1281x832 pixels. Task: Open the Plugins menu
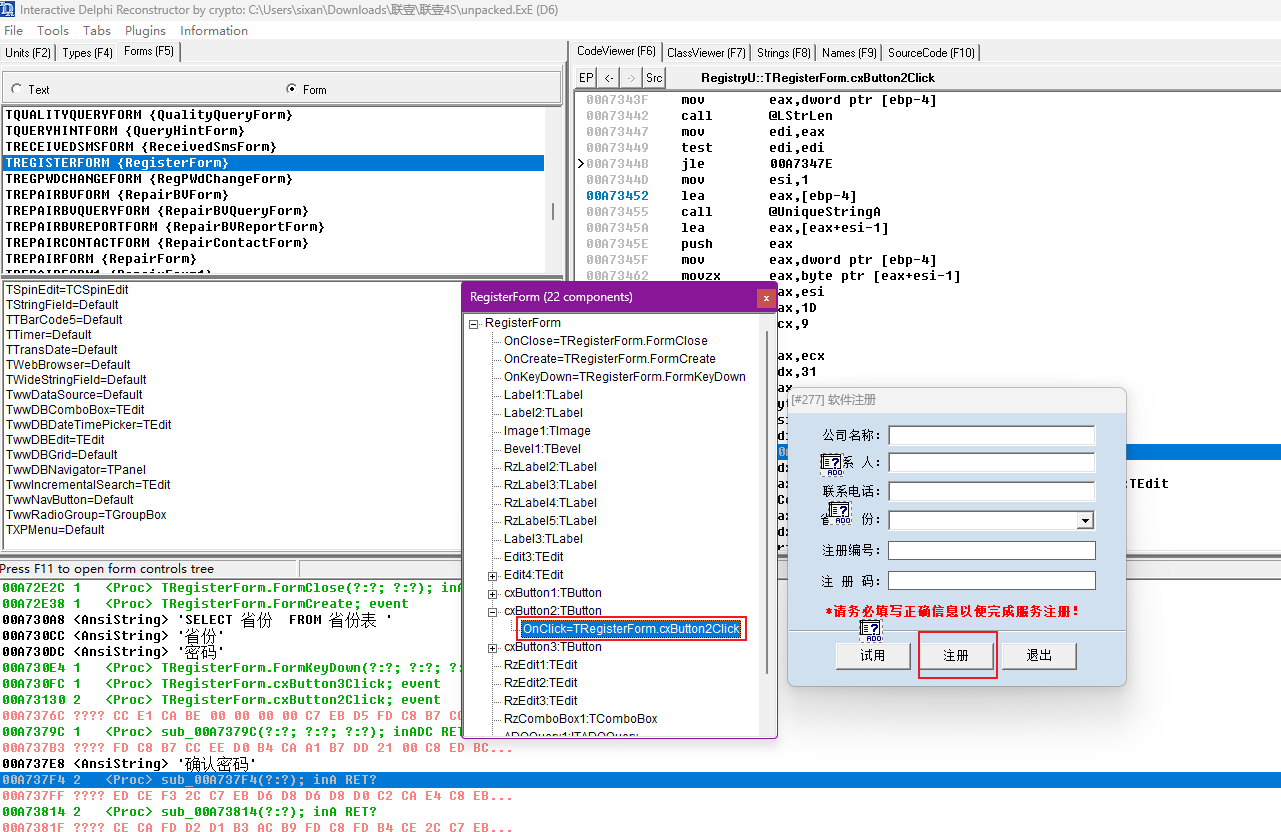(x=146, y=31)
